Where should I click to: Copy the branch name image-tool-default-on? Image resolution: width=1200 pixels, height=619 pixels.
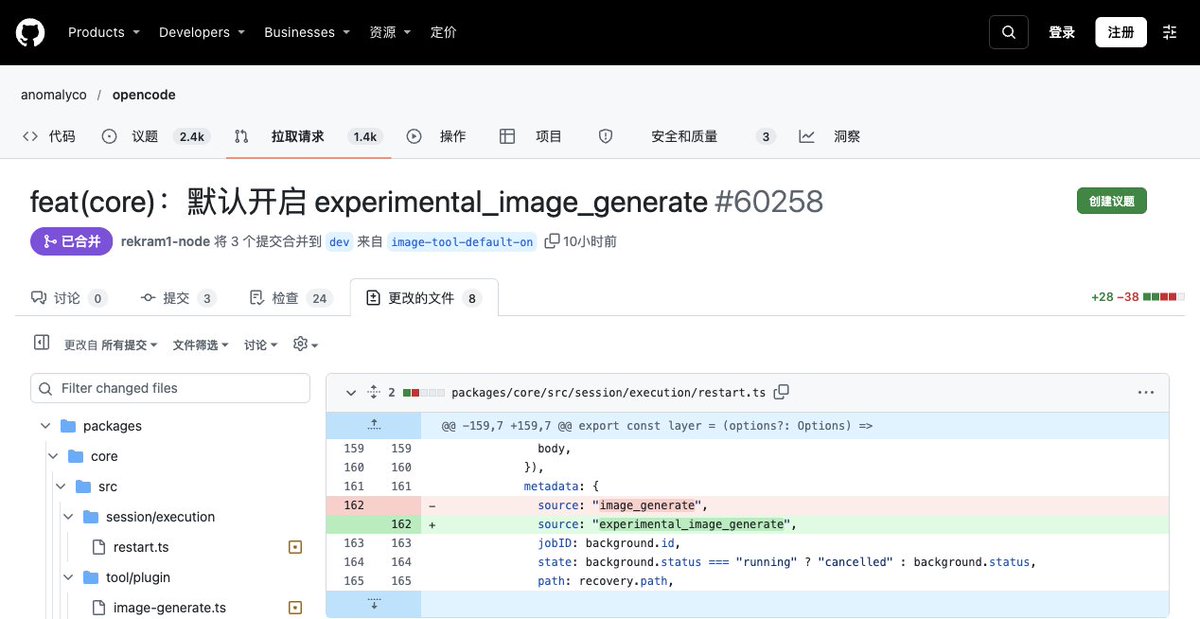pyautogui.click(x=552, y=241)
